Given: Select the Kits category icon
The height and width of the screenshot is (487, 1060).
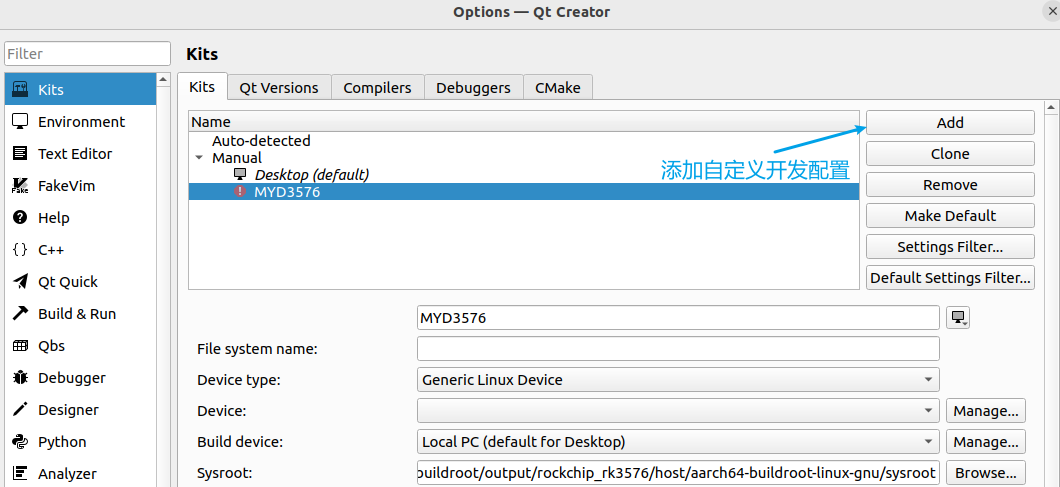Looking at the screenshot, I should (20, 89).
